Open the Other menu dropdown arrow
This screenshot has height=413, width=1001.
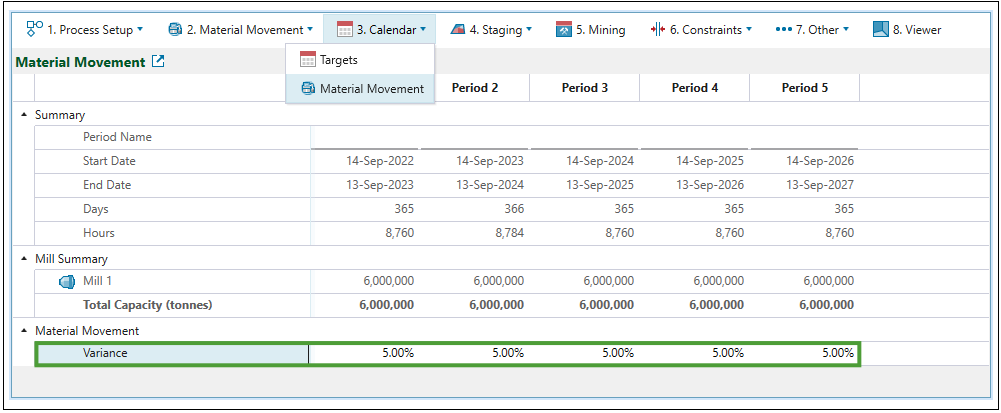point(846,30)
